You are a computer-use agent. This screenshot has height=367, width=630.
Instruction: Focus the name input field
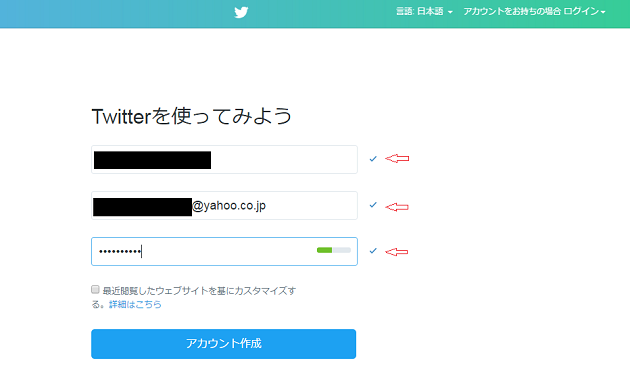(x=224, y=160)
